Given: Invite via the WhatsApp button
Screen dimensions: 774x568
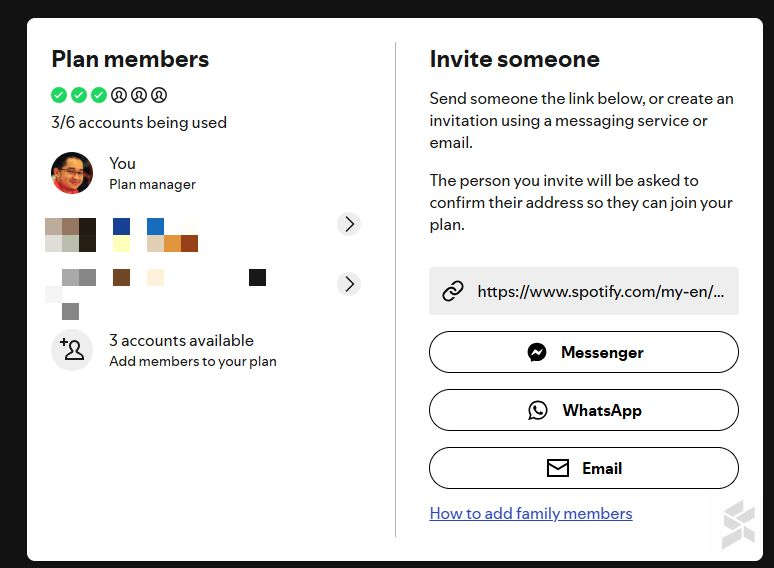Looking at the screenshot, I should (584, 410).
